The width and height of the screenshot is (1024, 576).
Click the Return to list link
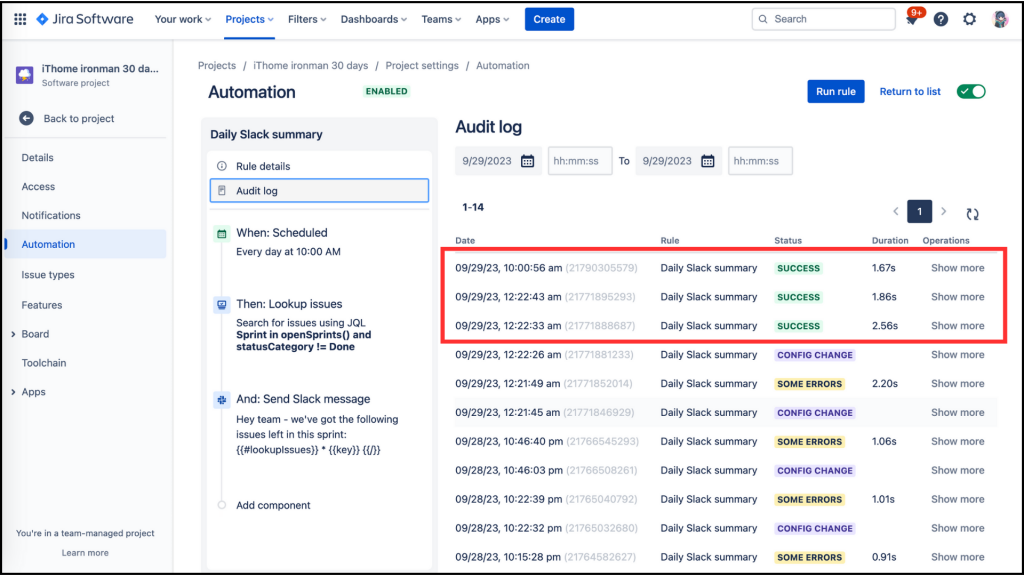pyautogui.click(x=910, y=91)
